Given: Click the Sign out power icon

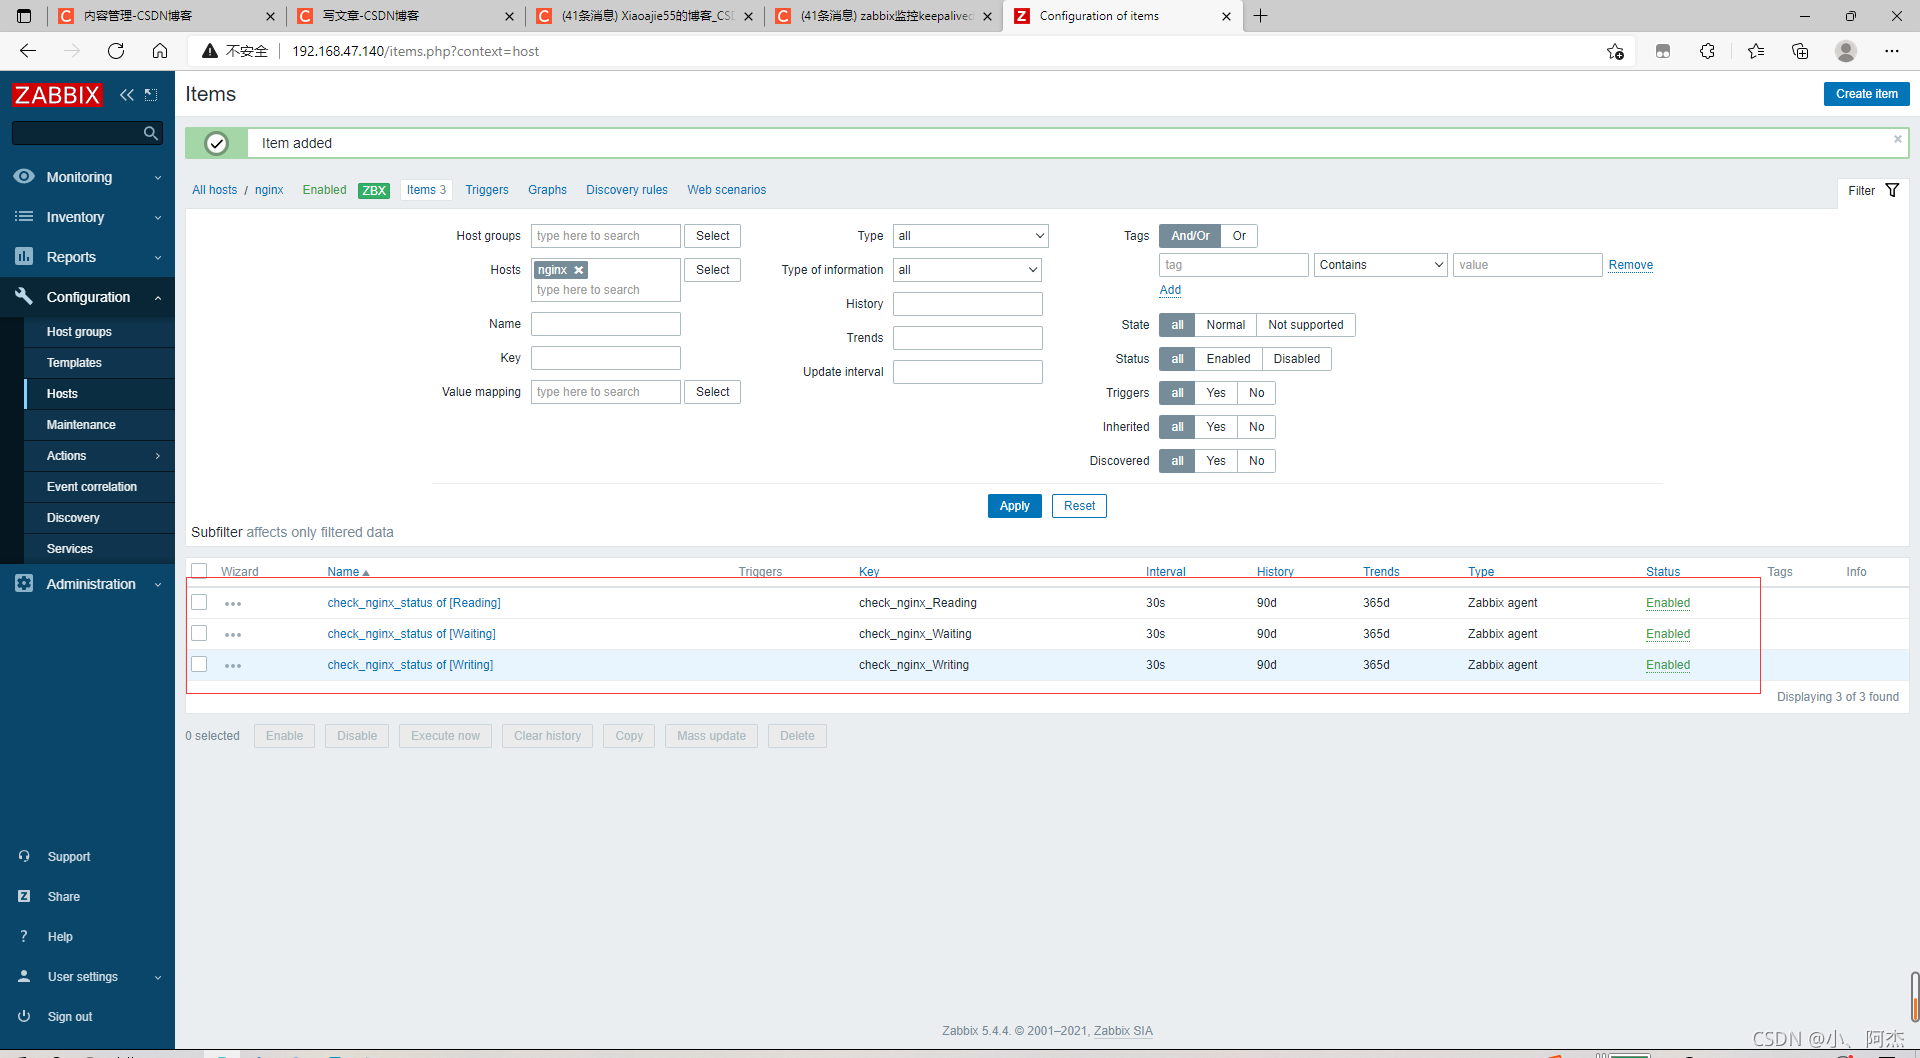Looking at the screenshot, I should pyautogui.click(x=24, y=1016).
